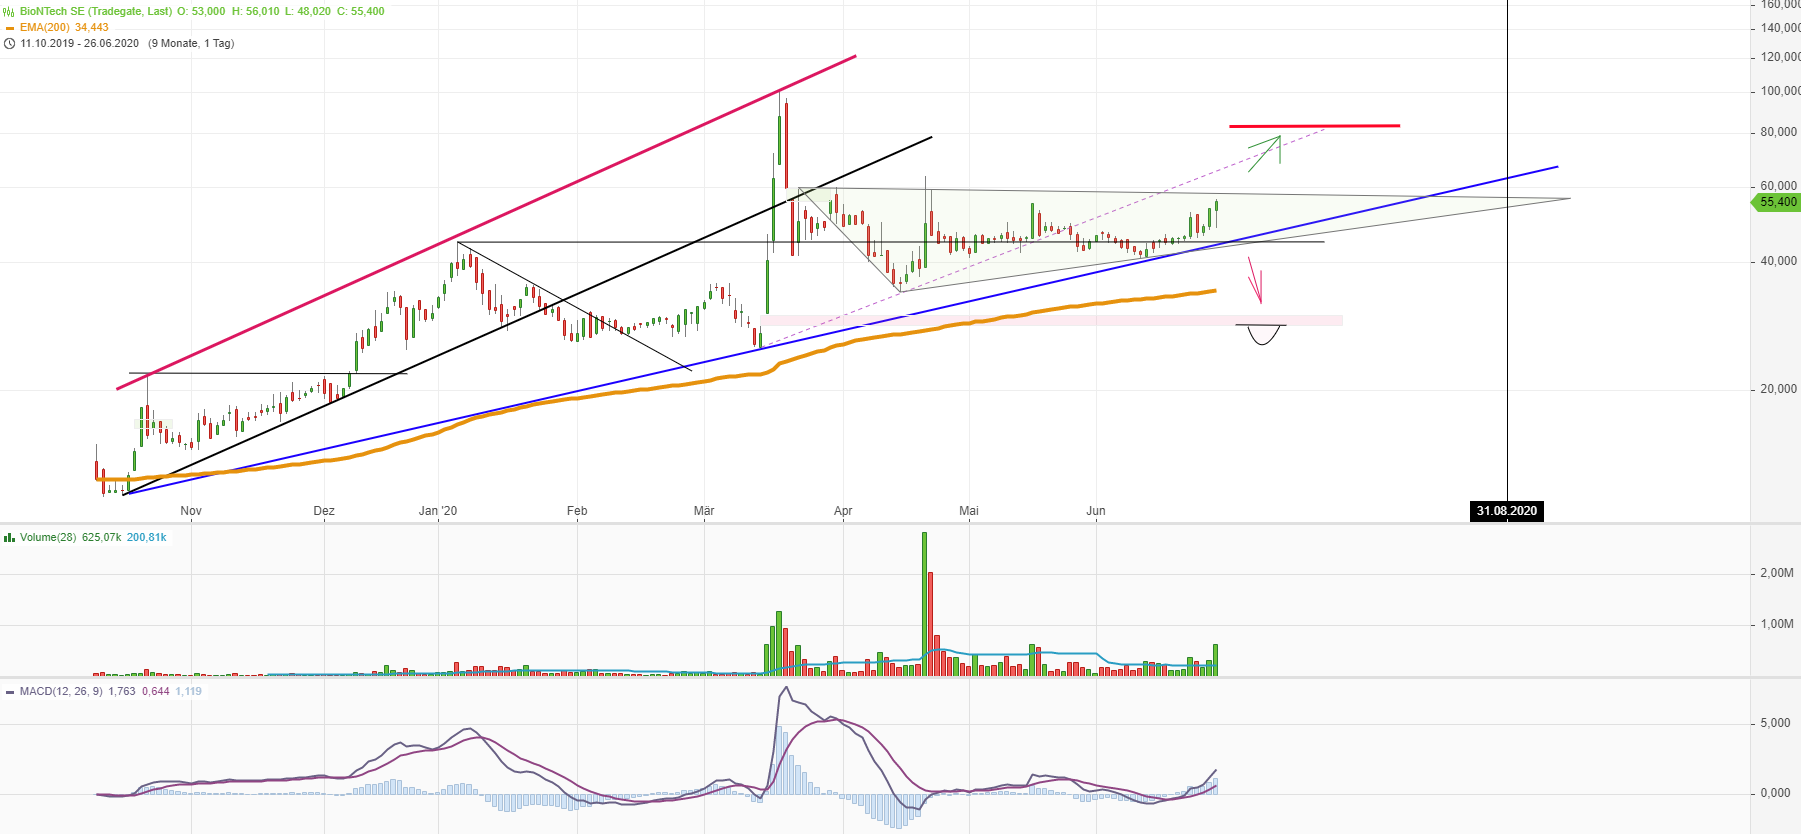Click the volume average value 200,81k
The image size is (1801, 834).
tap(147, 538)
